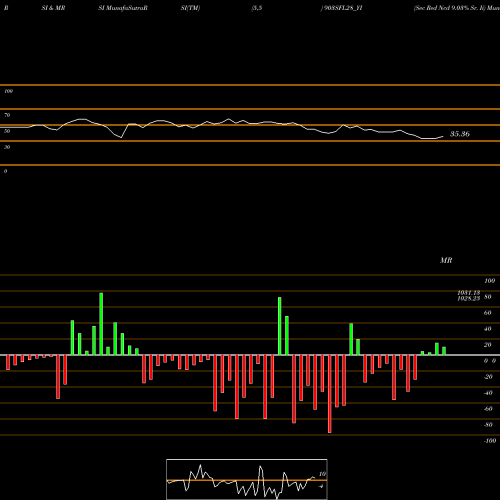Viewport: 500px width, 500px height.
Task: Click the 40 label on MR axis
Action: click(x=488, y=329)
